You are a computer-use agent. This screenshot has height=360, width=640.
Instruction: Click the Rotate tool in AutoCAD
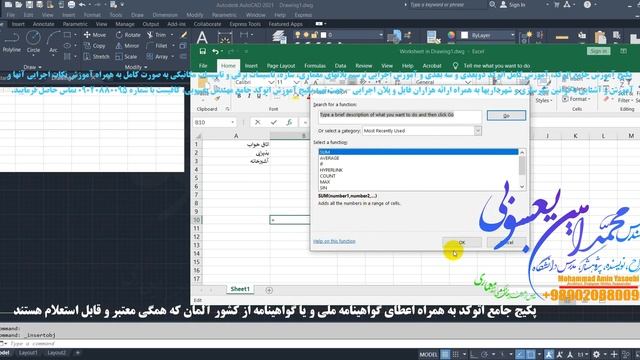tap(128, 35)
